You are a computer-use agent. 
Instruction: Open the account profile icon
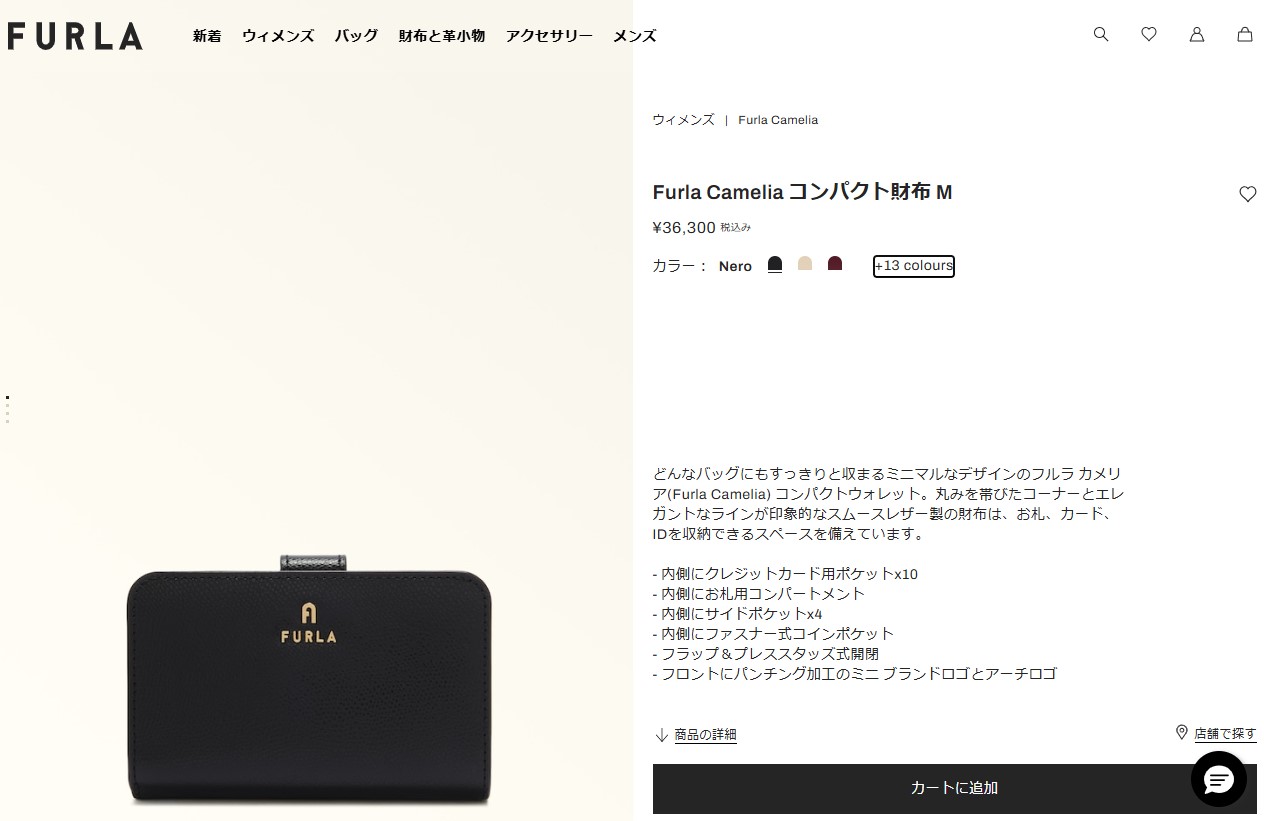click(x=1197, y=34)
